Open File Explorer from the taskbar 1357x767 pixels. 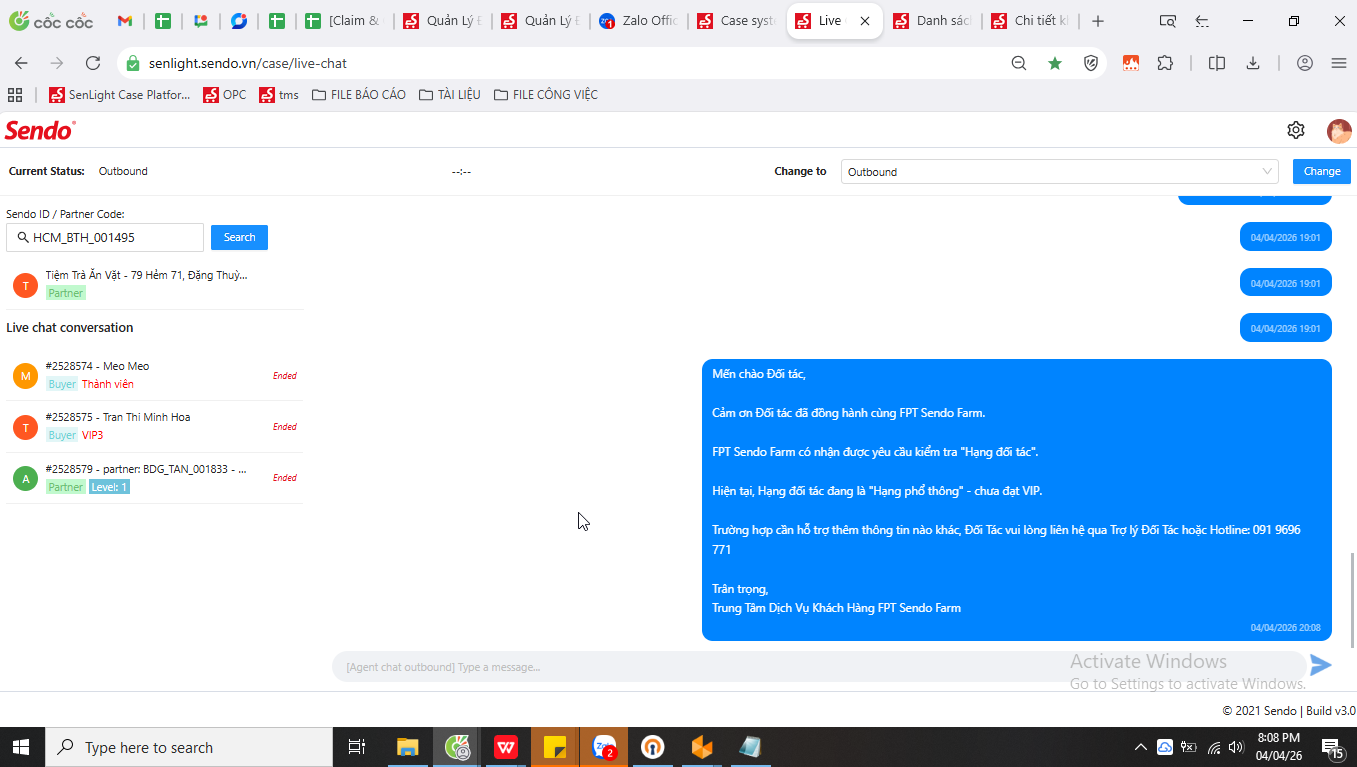[407, 747]
